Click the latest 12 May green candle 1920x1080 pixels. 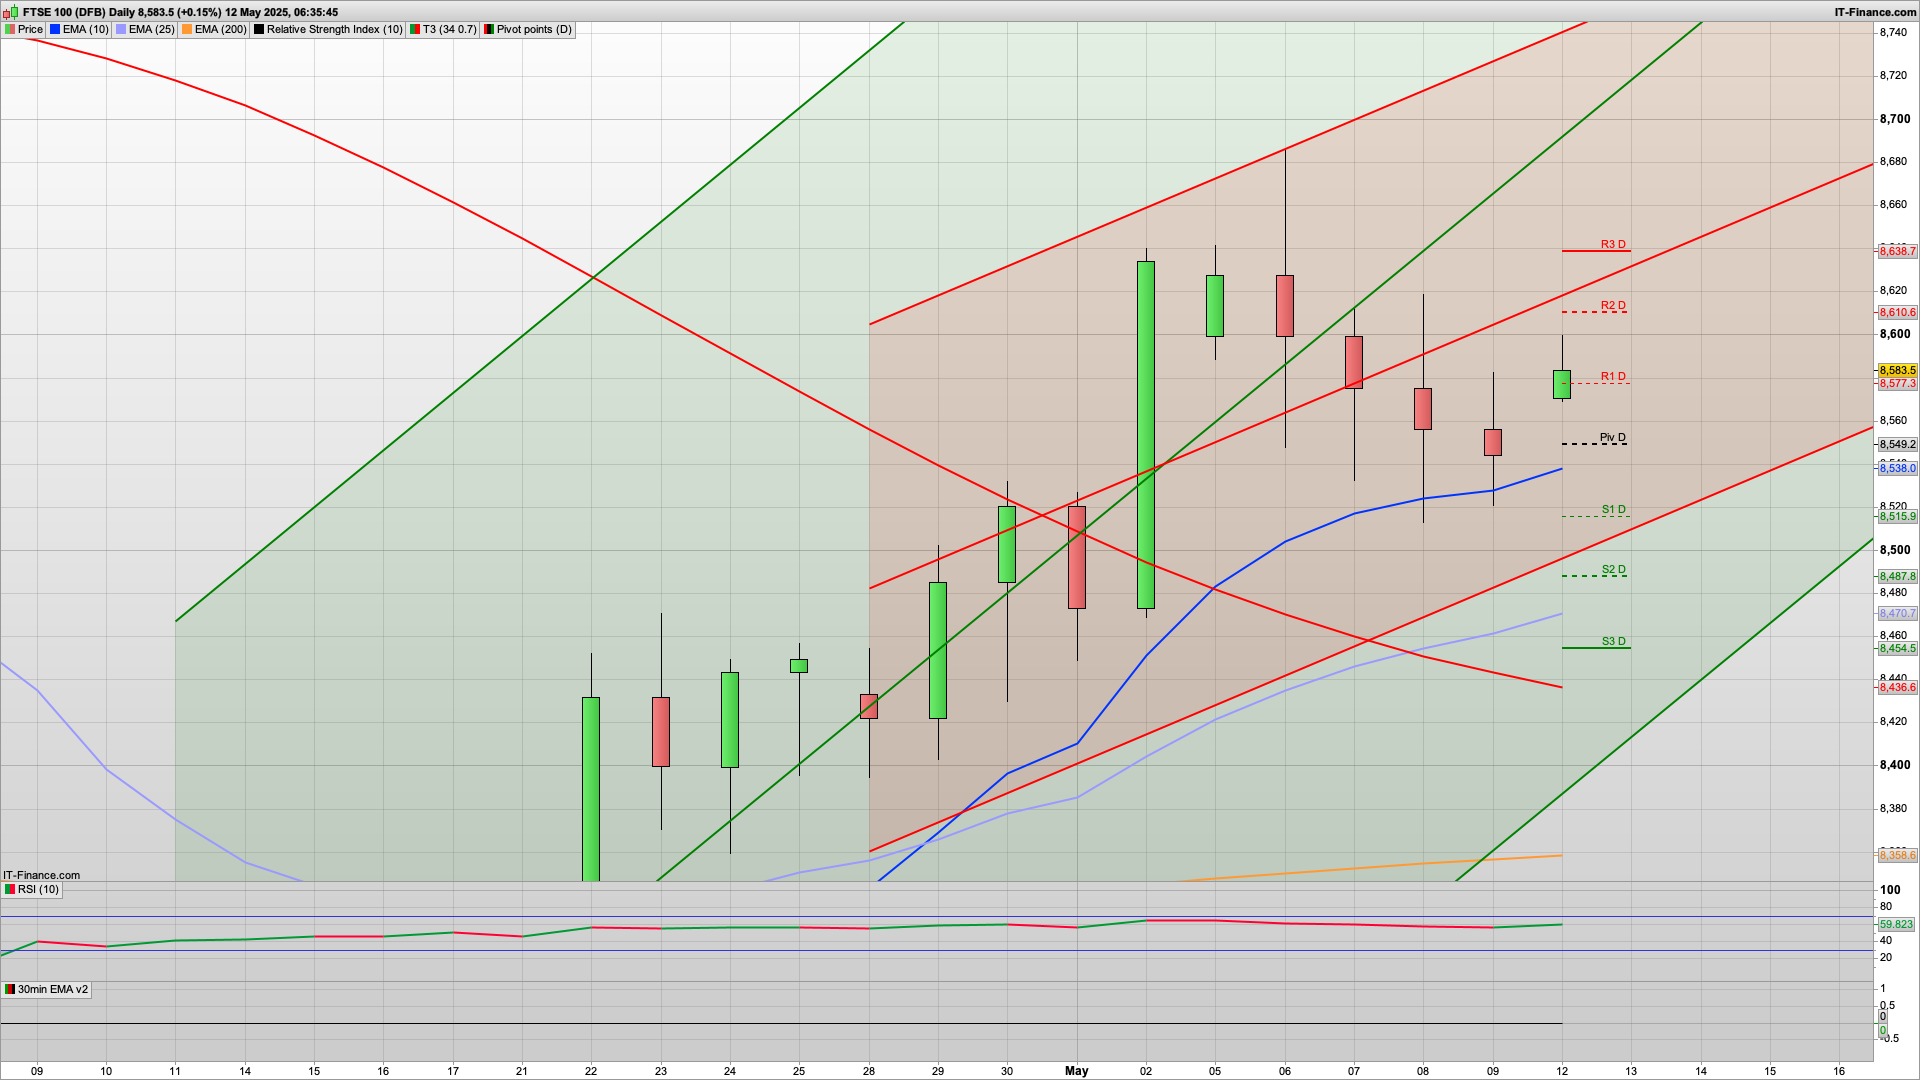(x=1562, y=384)
